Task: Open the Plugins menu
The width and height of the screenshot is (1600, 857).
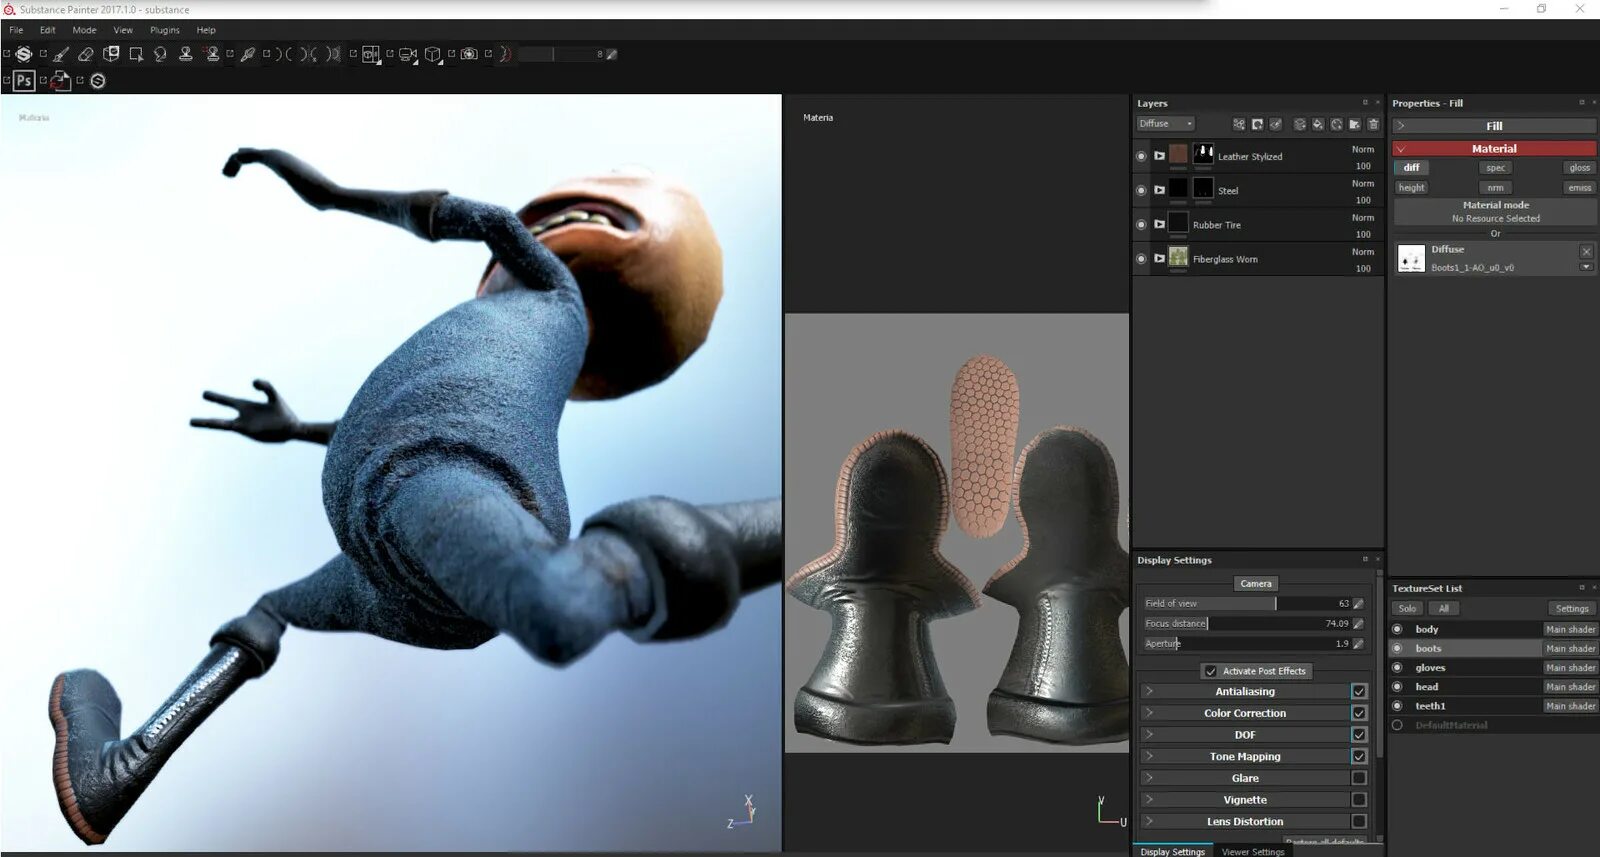Action: click(x=165, y=30)
